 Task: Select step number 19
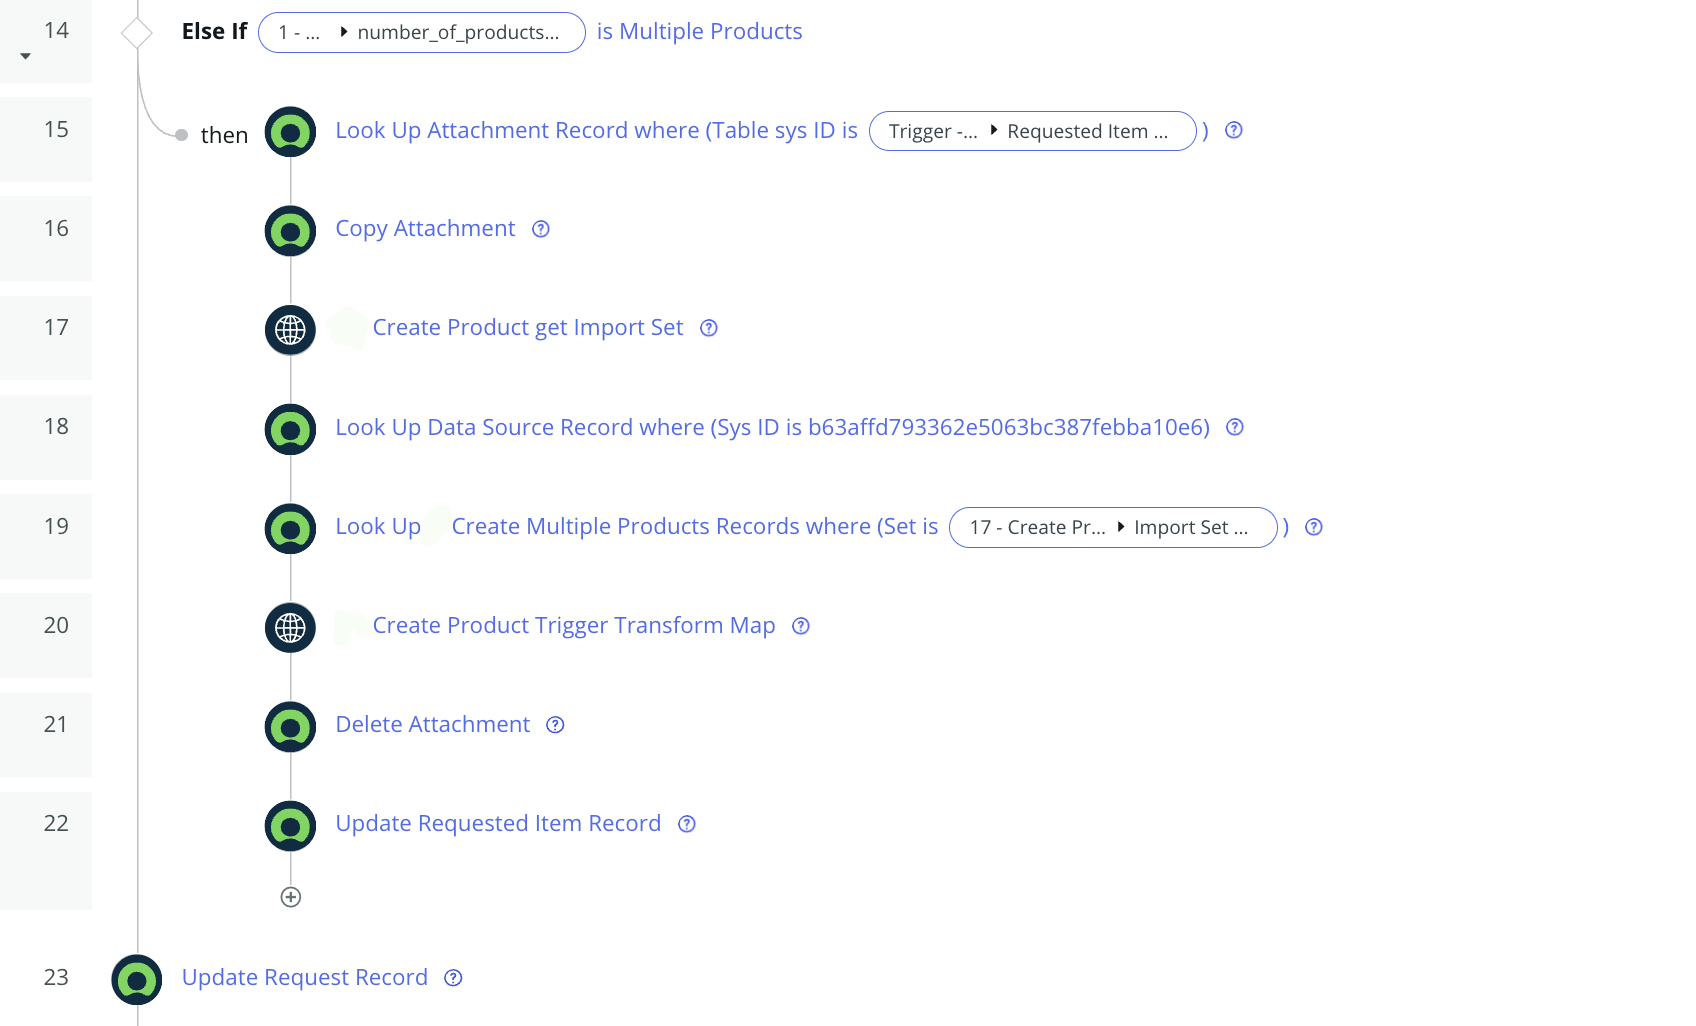pyautogui.click(x=56, y=527)
